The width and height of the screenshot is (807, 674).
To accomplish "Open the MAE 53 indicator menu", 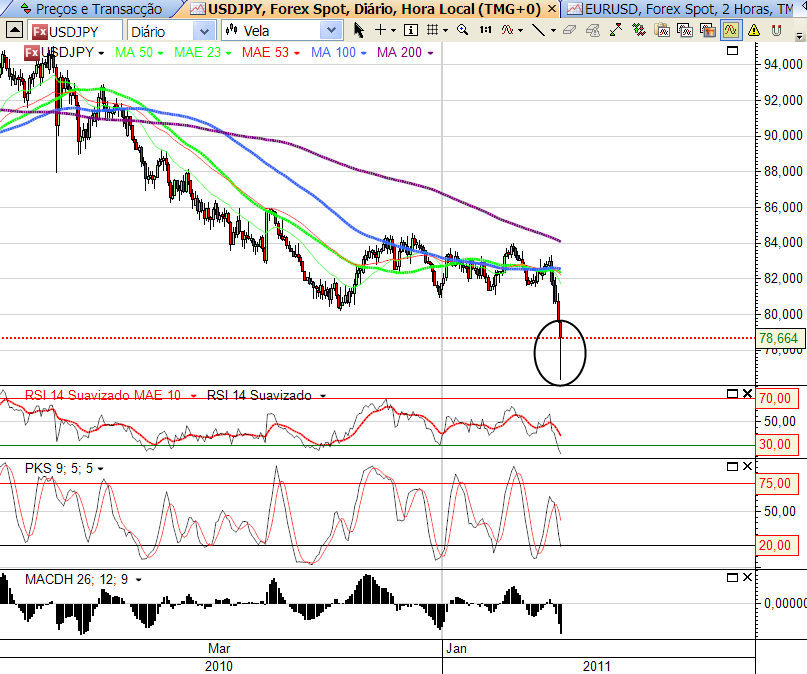I will tap(297, 53).
